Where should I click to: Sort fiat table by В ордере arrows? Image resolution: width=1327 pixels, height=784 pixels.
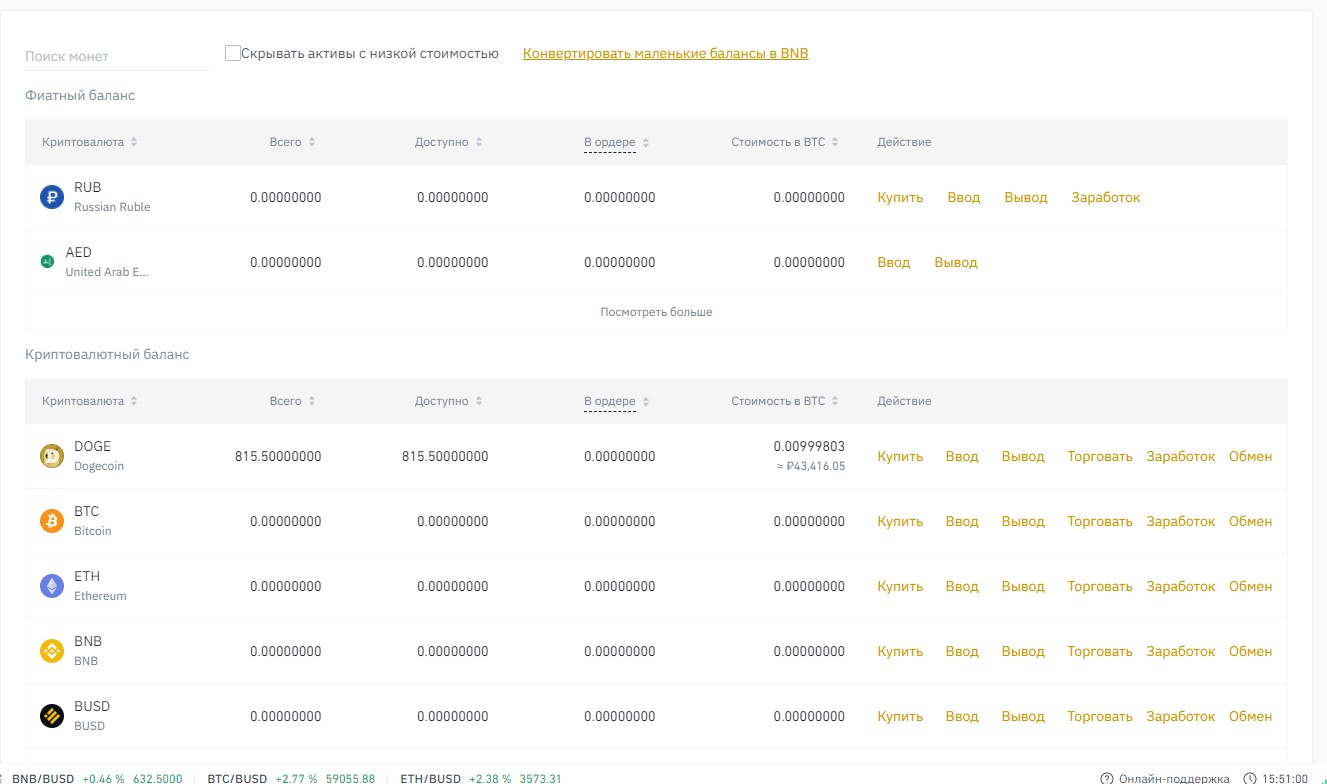click(x=646, y=142)
